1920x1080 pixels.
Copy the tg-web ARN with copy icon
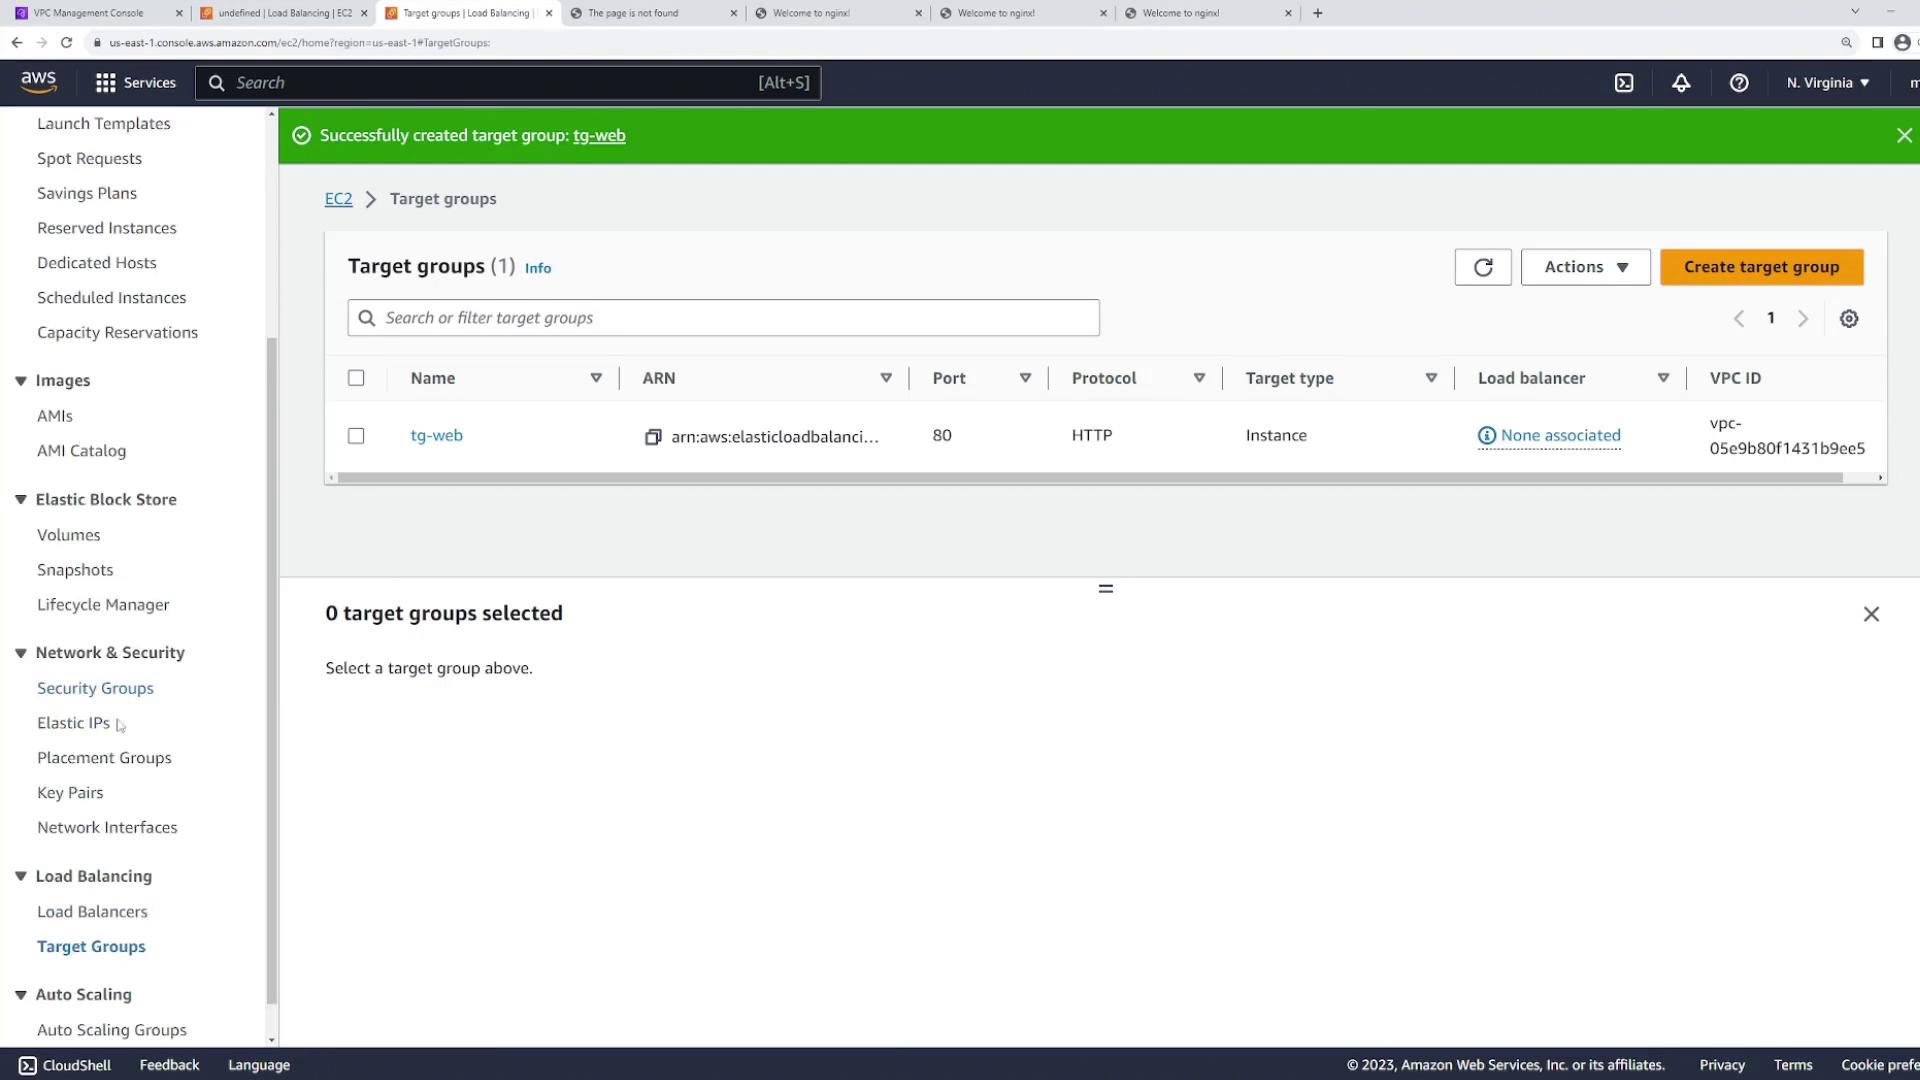tap(653, 437)
